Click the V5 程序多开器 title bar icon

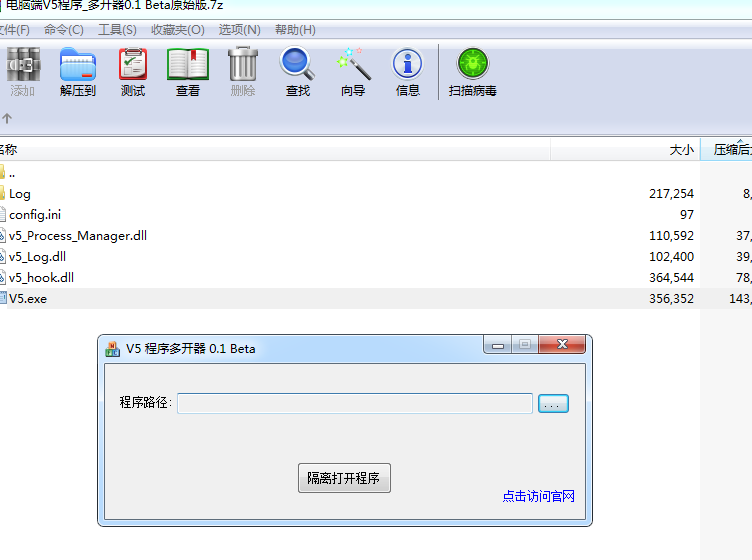pos(112,349)
